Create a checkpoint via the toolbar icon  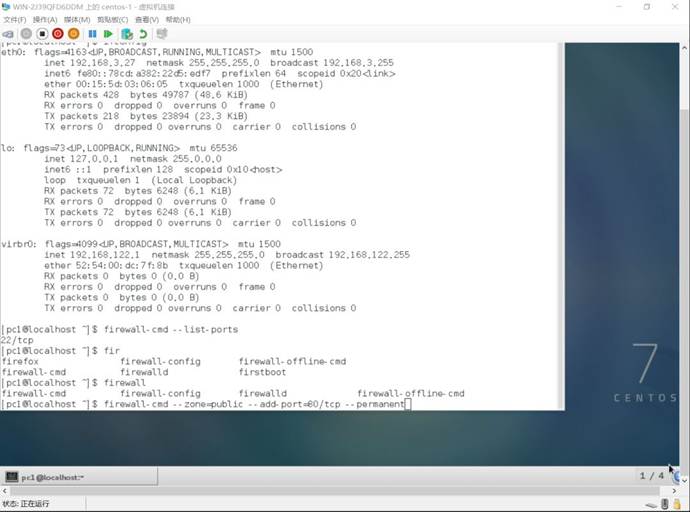[127, 34]
